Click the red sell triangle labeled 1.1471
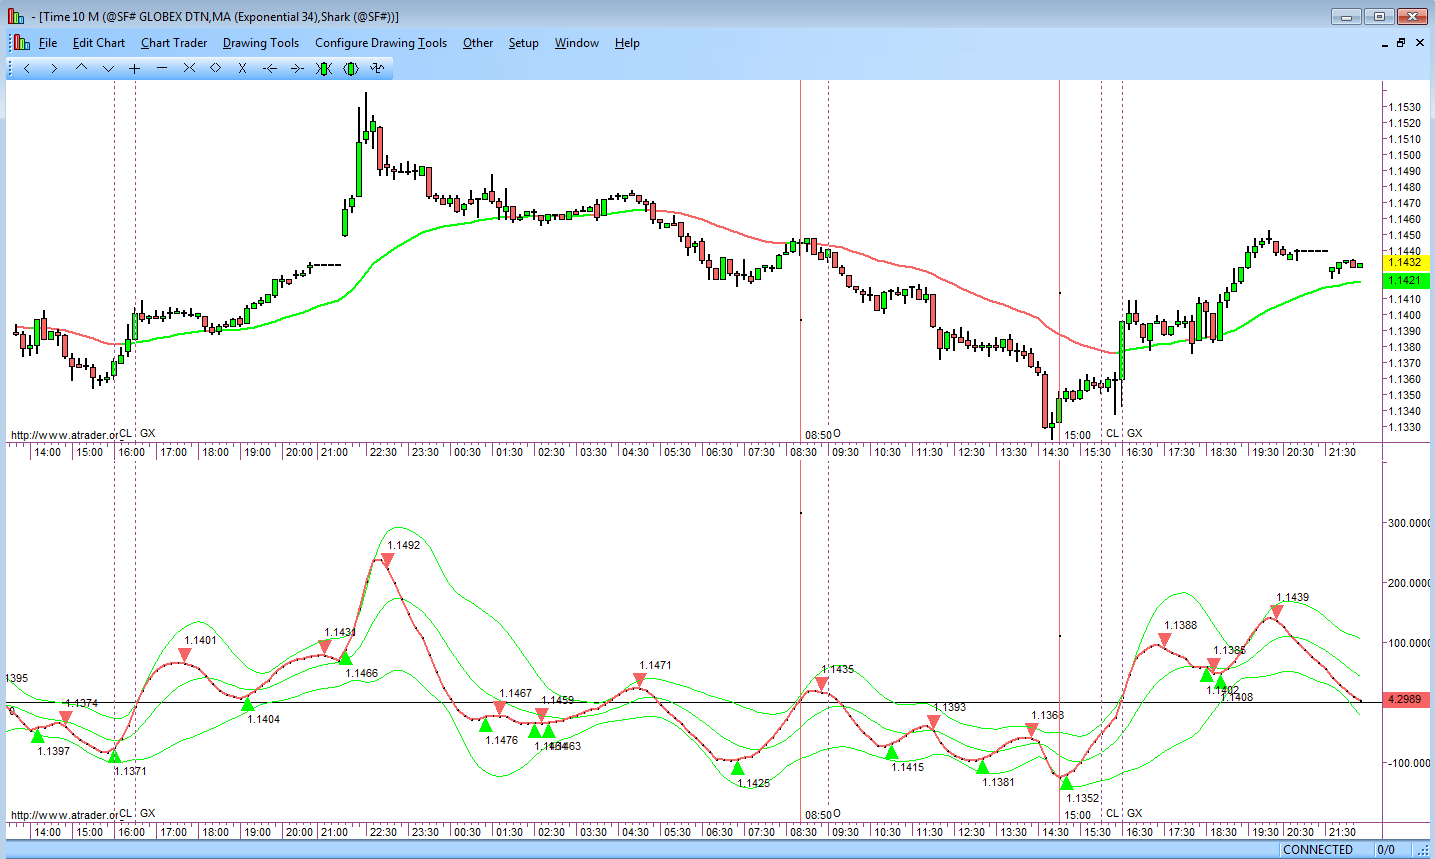The image size is (1435, 859). (x=639, y=680)
